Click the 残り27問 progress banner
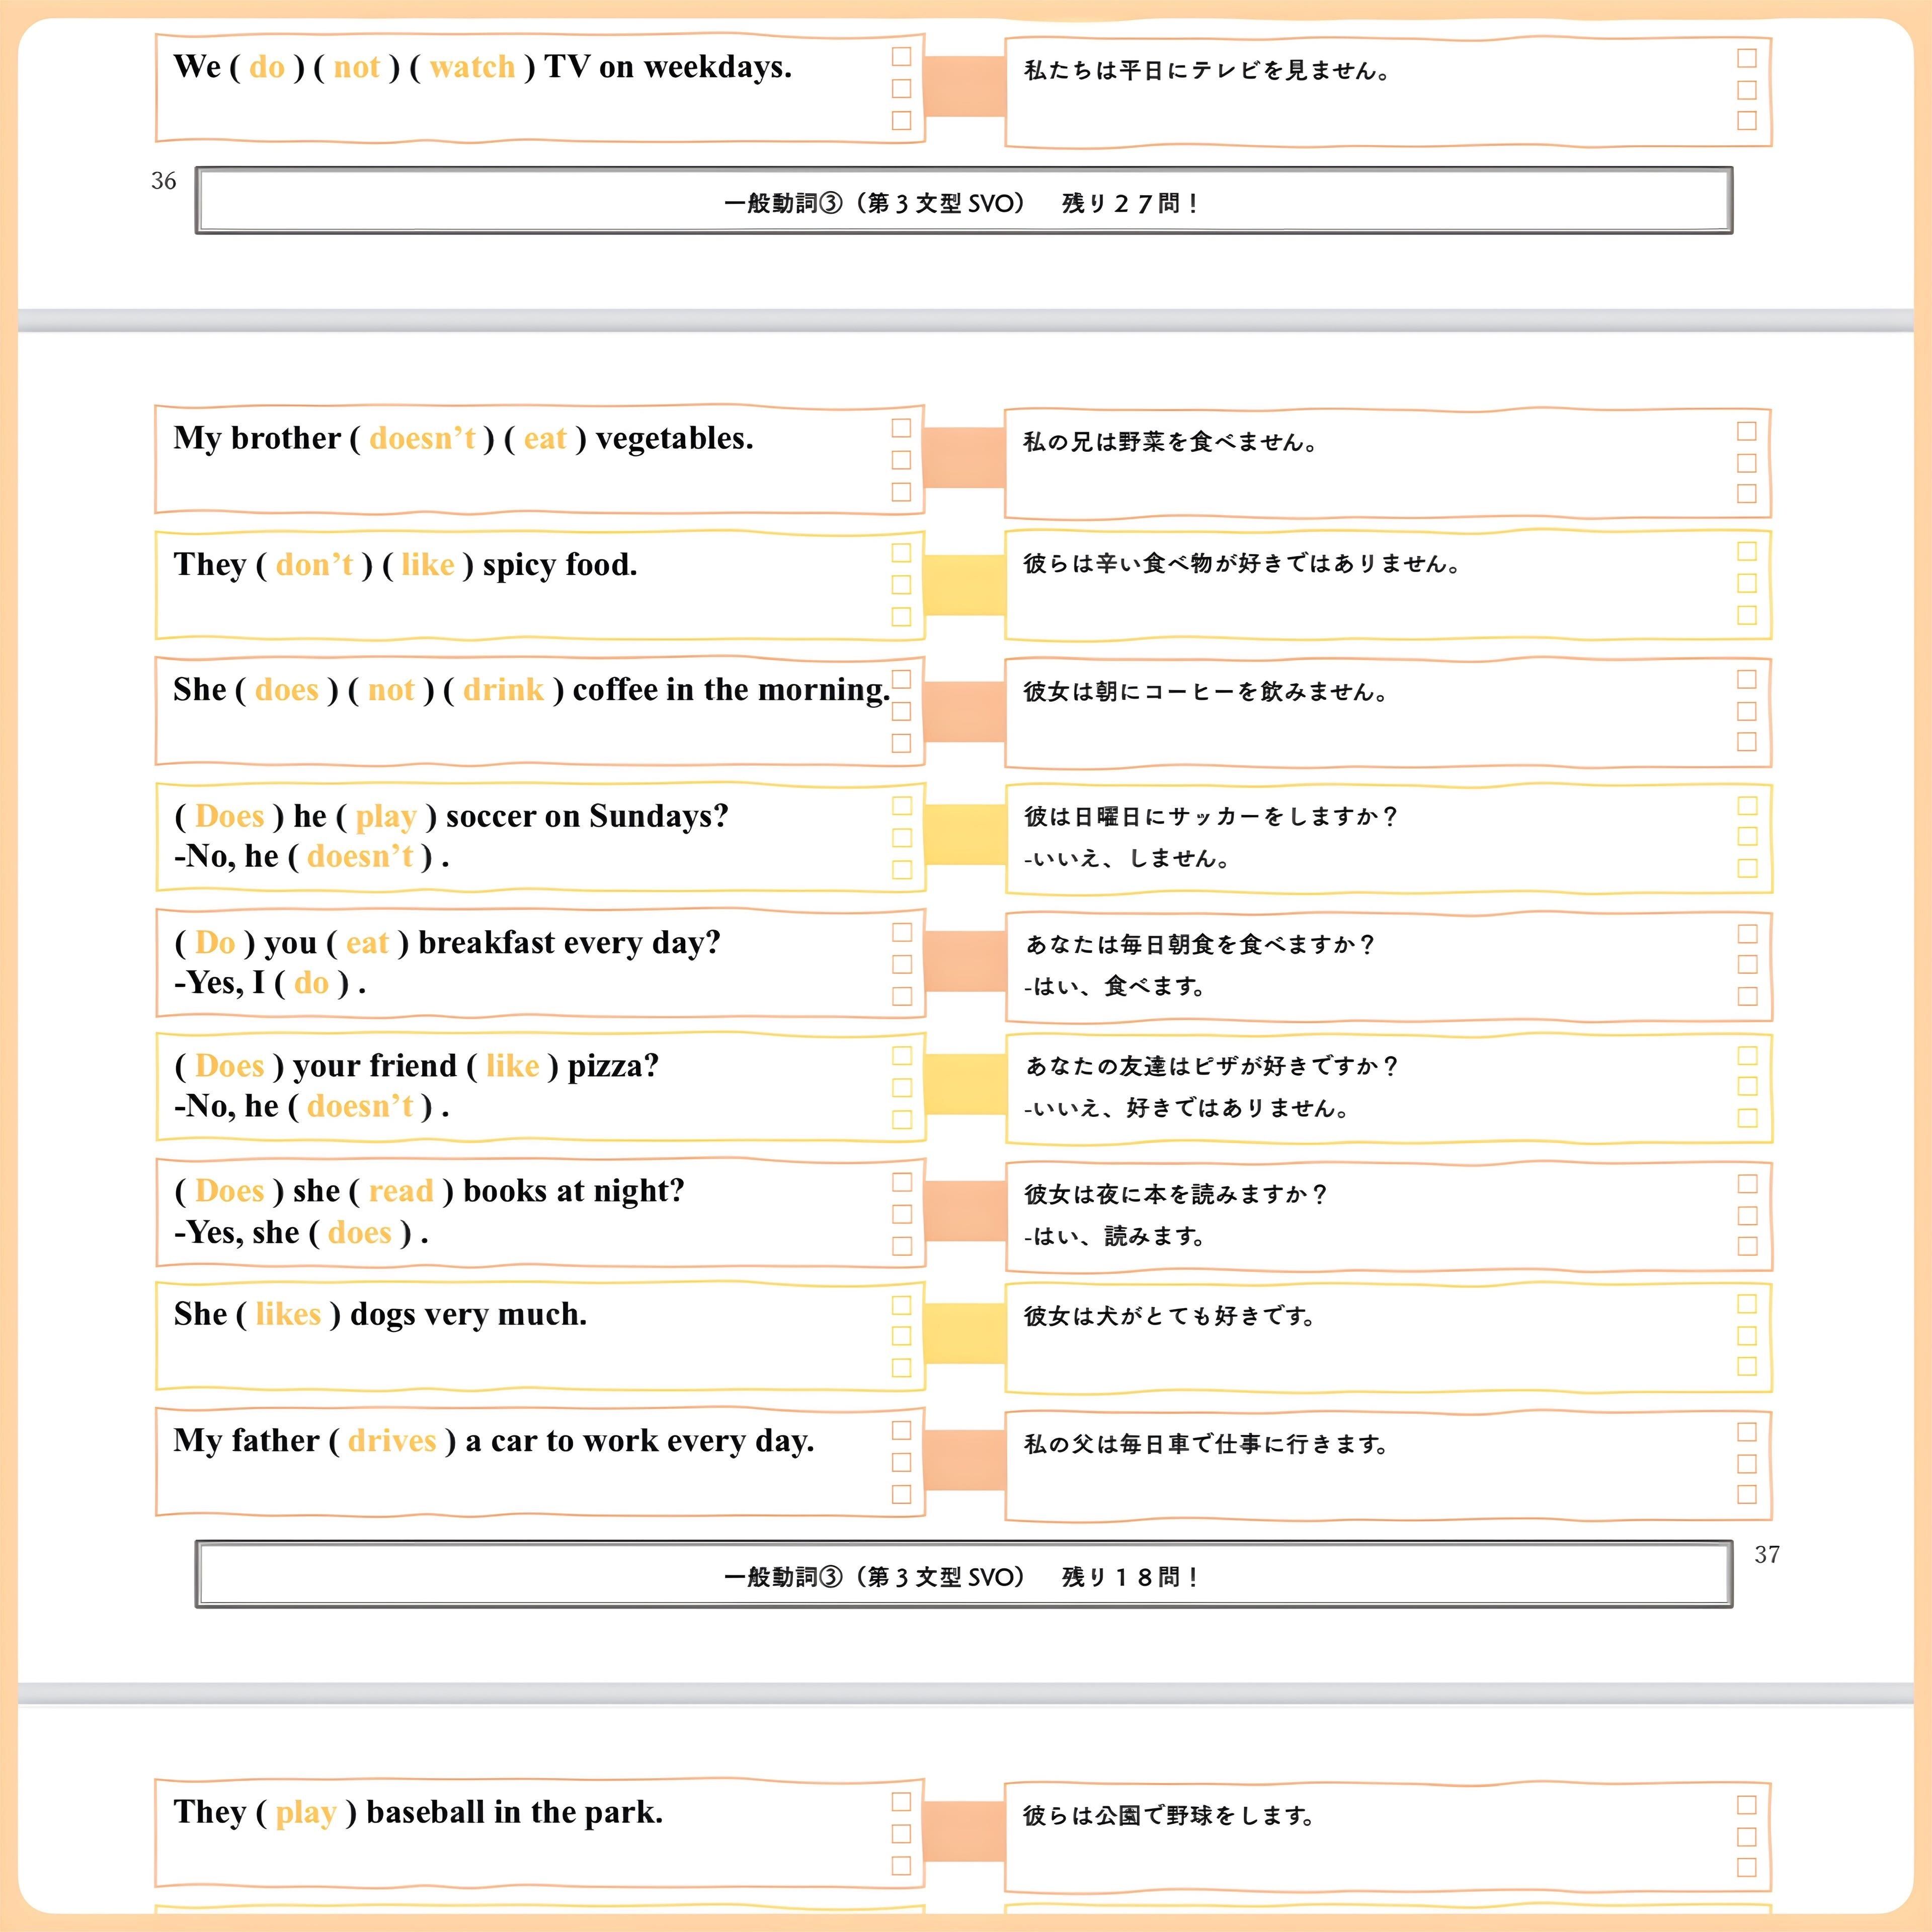The width and height of the screenshot is (1932, 1932). (963, 202)
